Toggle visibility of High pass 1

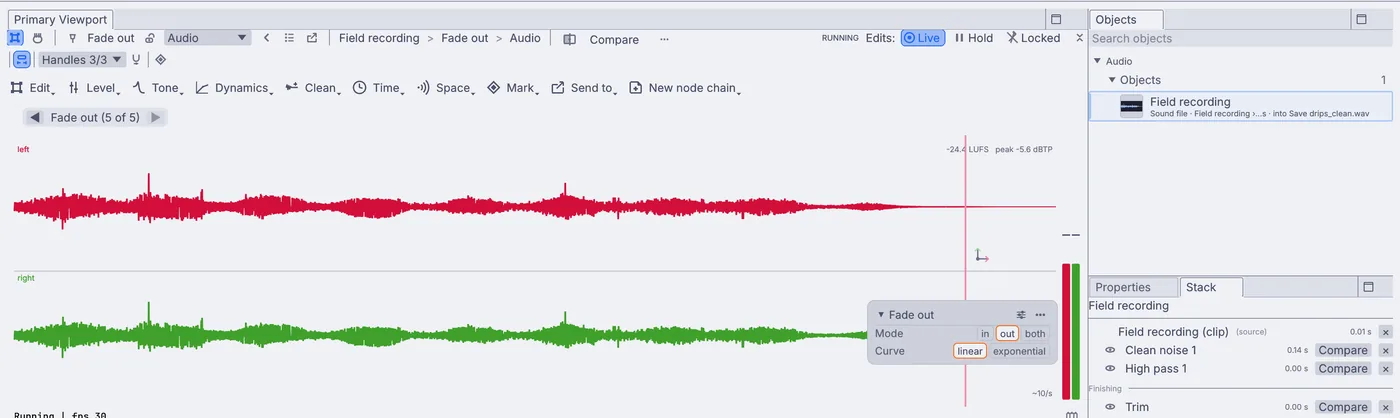1110,369
